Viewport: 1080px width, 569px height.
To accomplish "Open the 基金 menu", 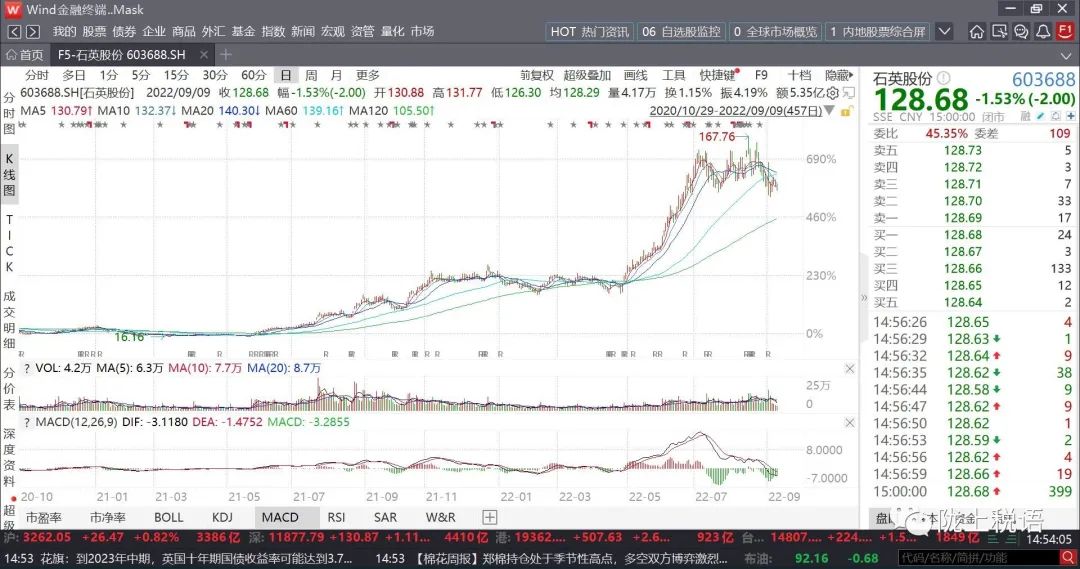I will coord(243,32).
